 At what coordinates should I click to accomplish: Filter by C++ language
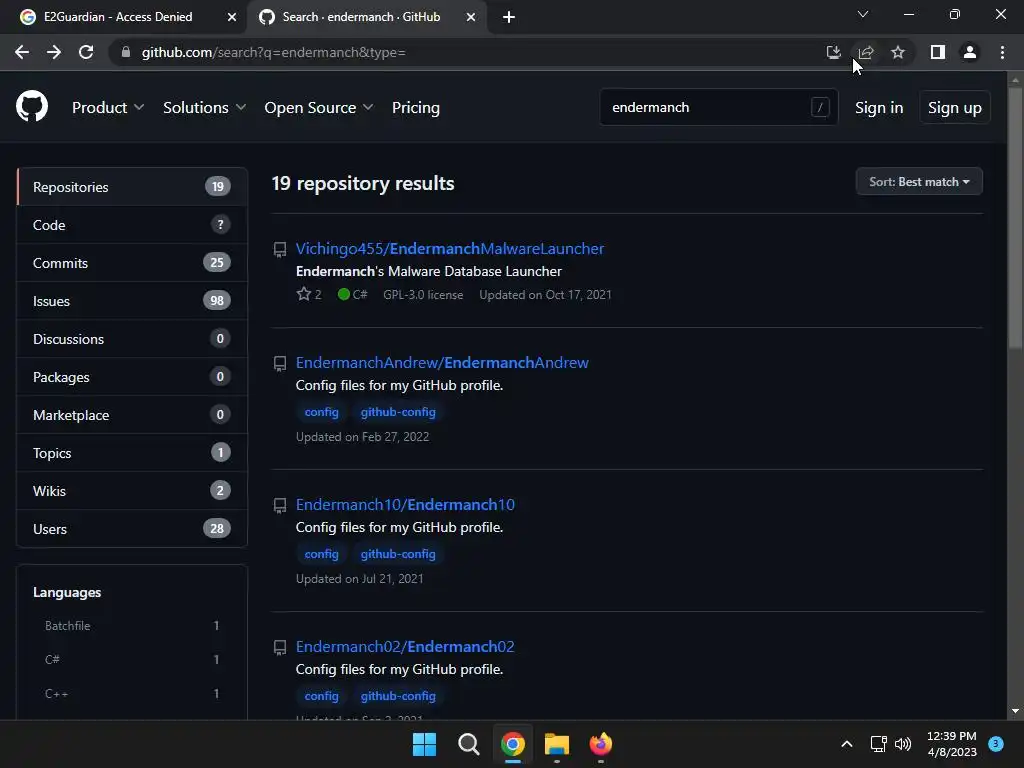pyautogui.click(x=132, y=694)
